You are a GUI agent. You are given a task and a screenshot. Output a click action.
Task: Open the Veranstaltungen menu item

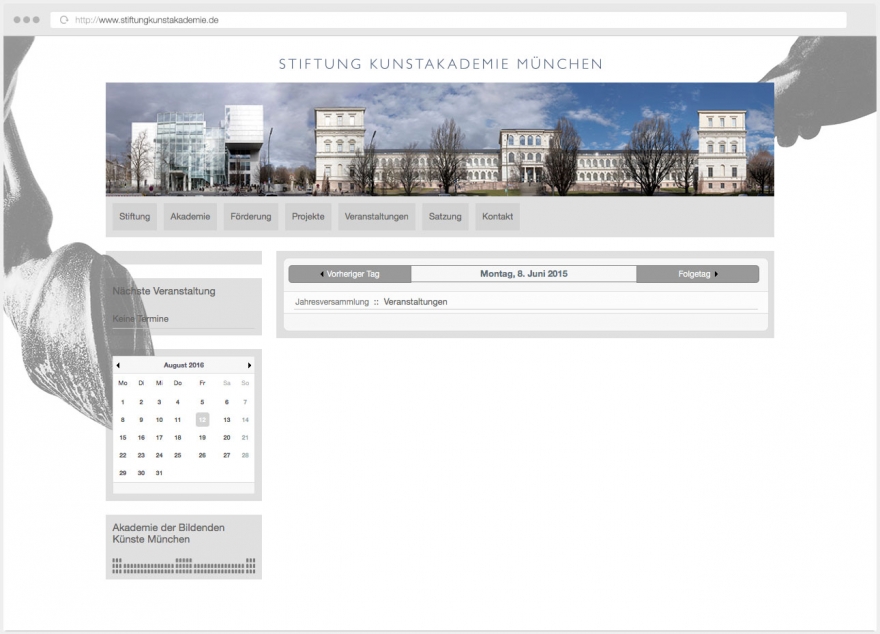(x=377, y=217)
